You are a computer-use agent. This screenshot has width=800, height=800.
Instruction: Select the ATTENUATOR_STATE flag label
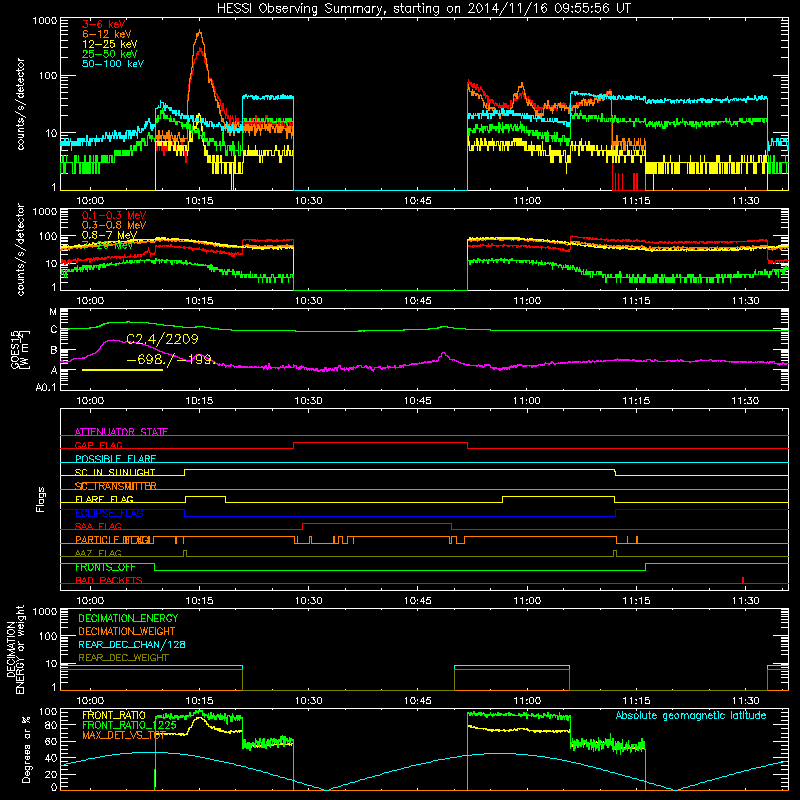121,432
